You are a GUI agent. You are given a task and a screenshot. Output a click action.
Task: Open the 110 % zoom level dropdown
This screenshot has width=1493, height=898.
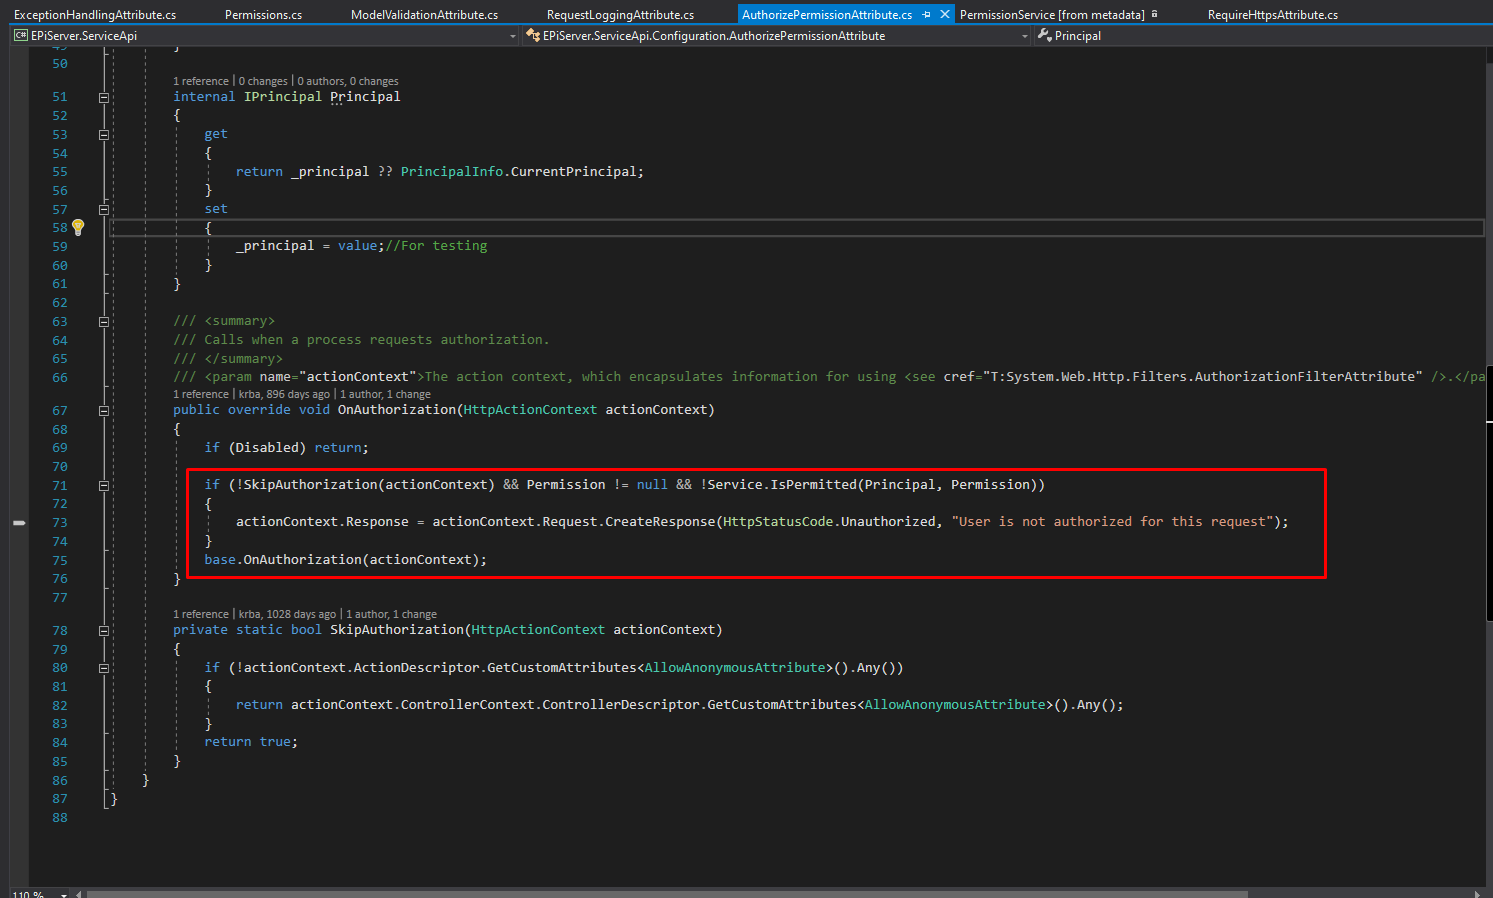point(64,894)
